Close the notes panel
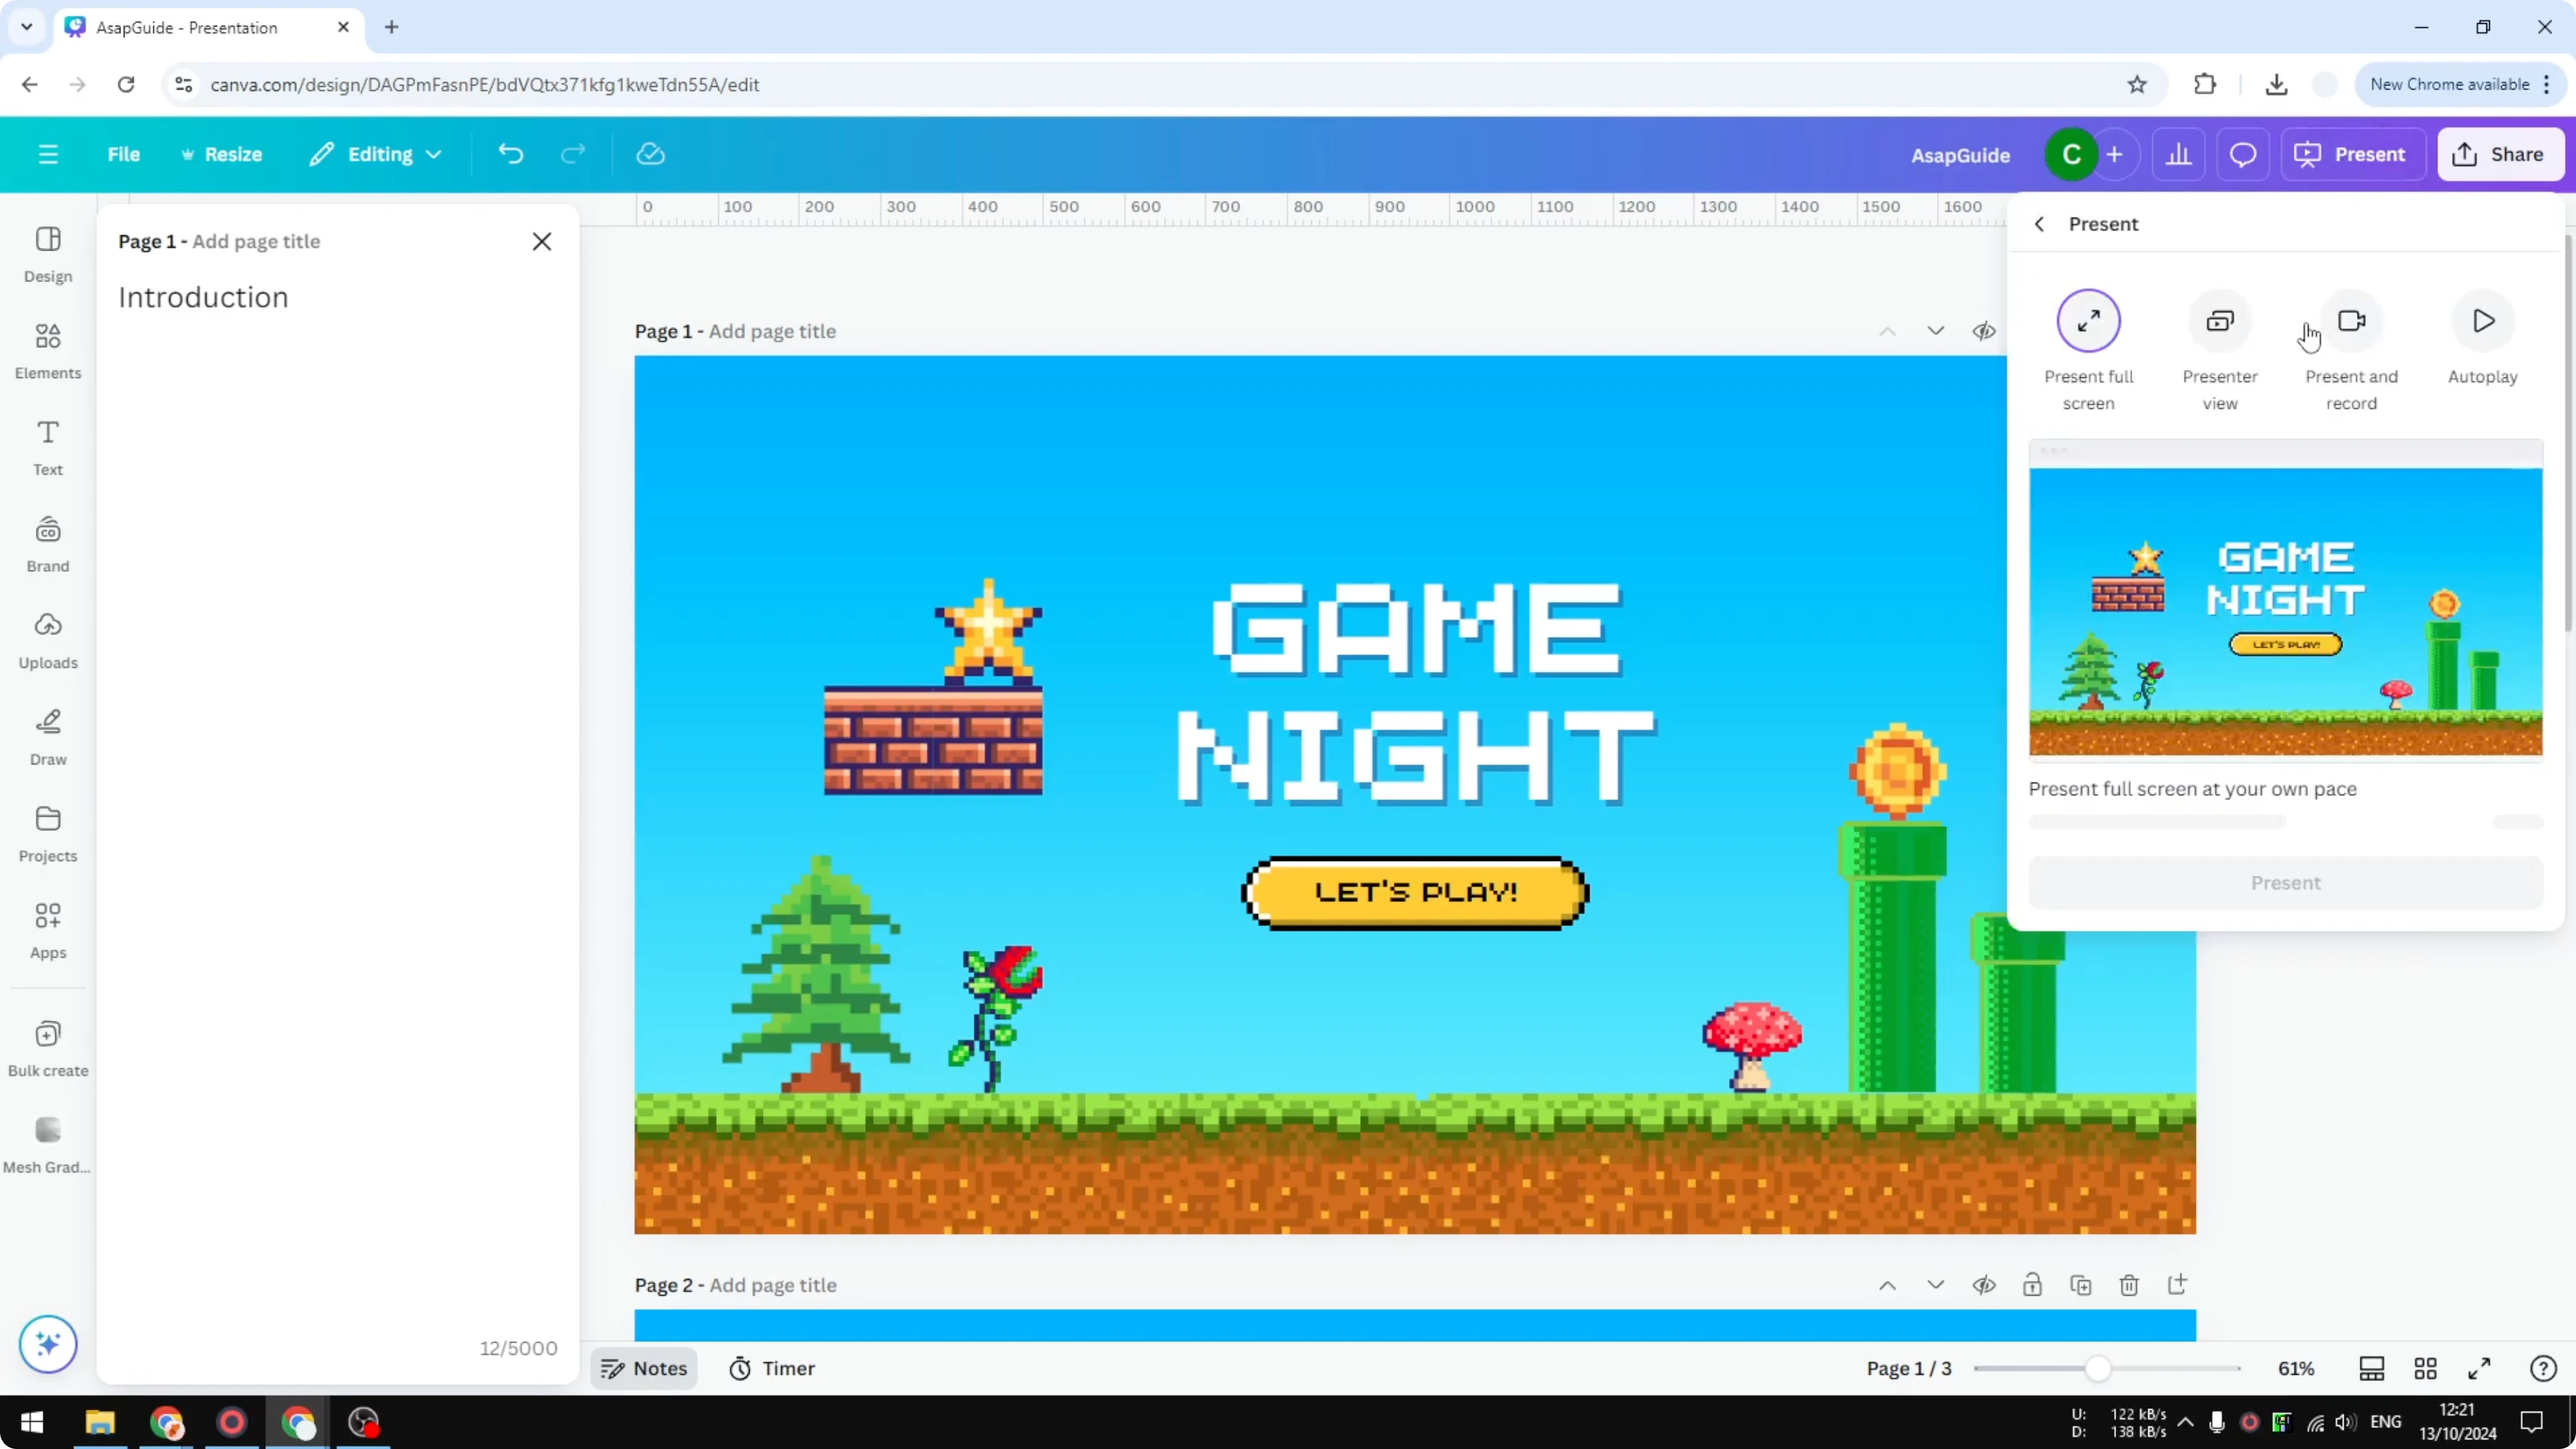 point(542,241)
